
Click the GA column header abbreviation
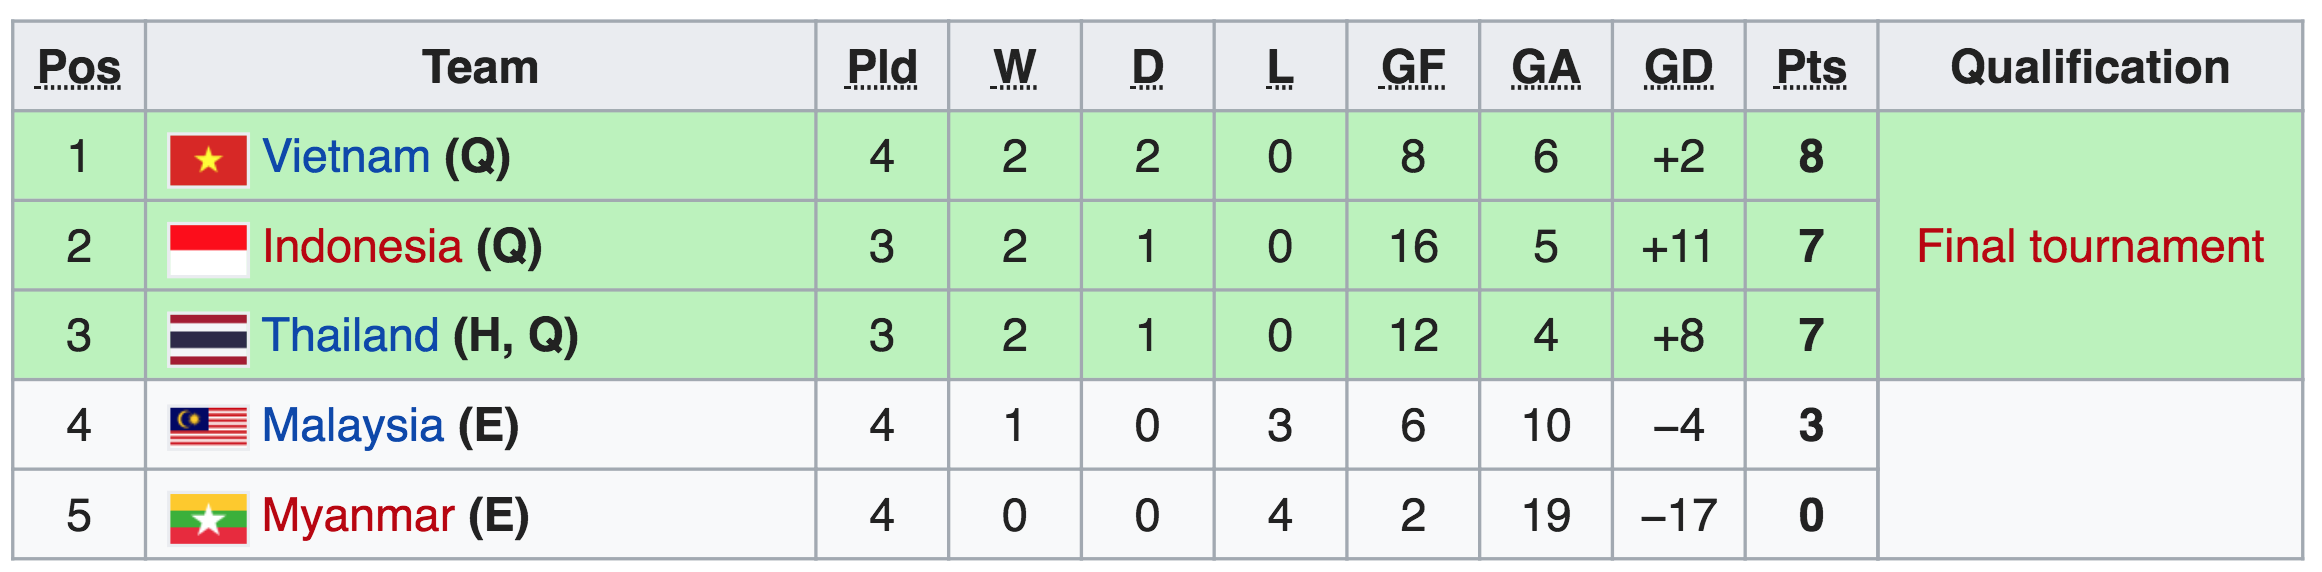coord(1545,68)
